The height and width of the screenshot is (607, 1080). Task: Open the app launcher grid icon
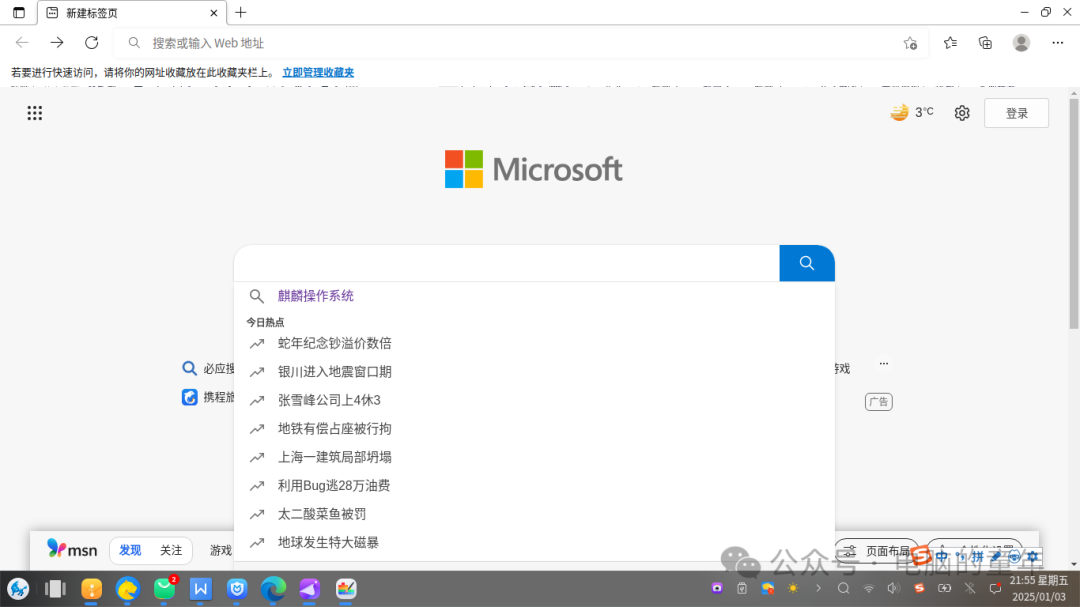pos(35,113)
